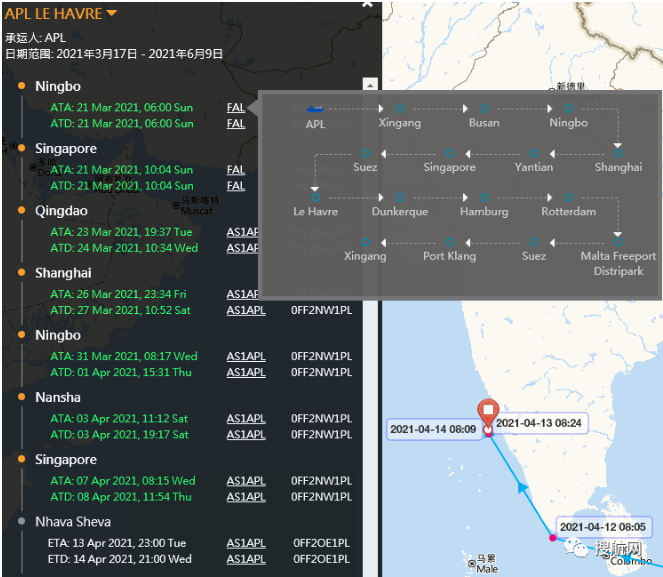Click Malta Freeport Distripark port node

point(618,242)
